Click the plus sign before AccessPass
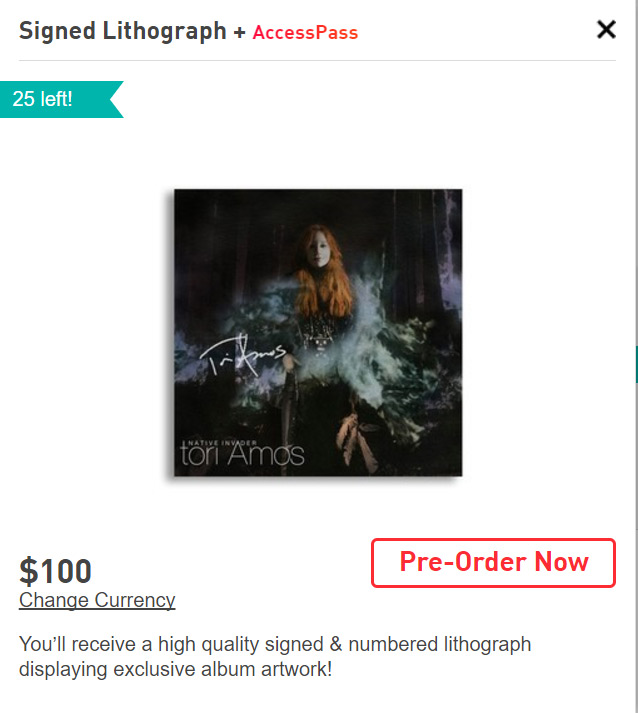Viewport: 638px width, 713px height. click(x=239, y=32)
